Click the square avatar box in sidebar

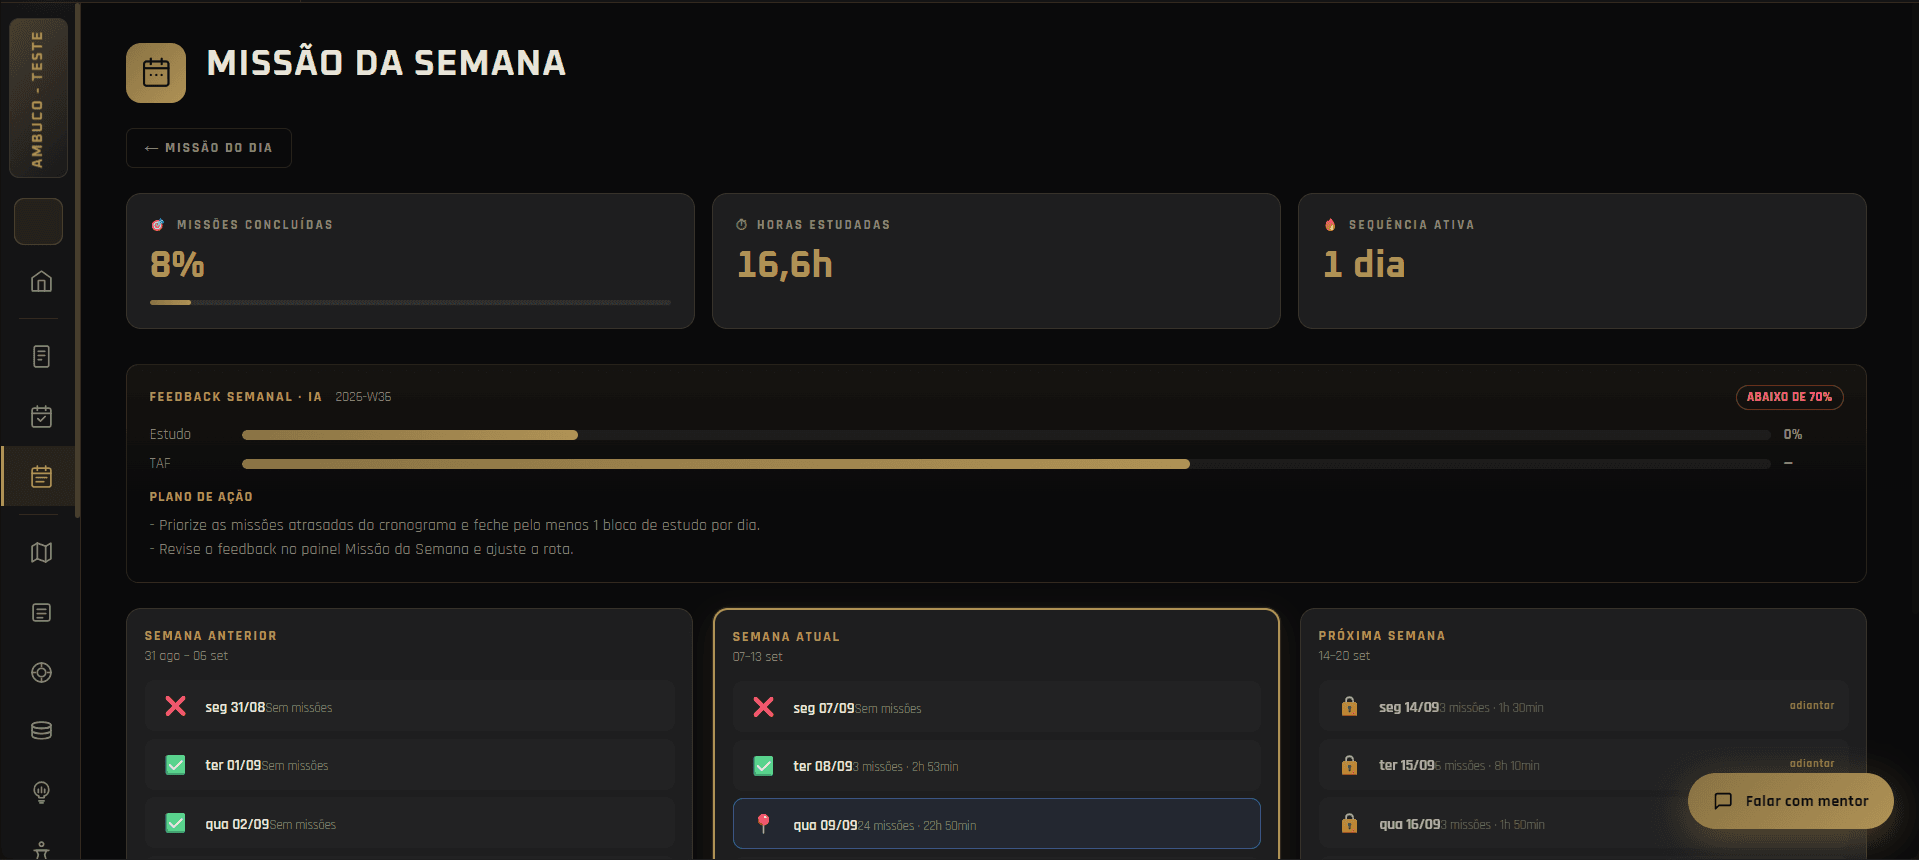38,221
